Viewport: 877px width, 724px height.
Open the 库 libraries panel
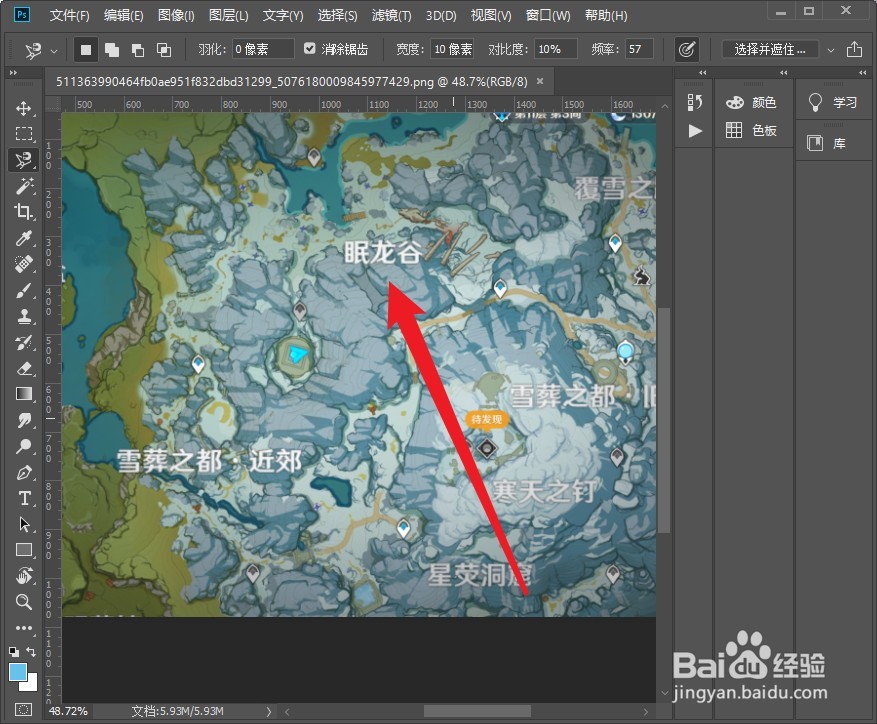[x=827, y=143]
